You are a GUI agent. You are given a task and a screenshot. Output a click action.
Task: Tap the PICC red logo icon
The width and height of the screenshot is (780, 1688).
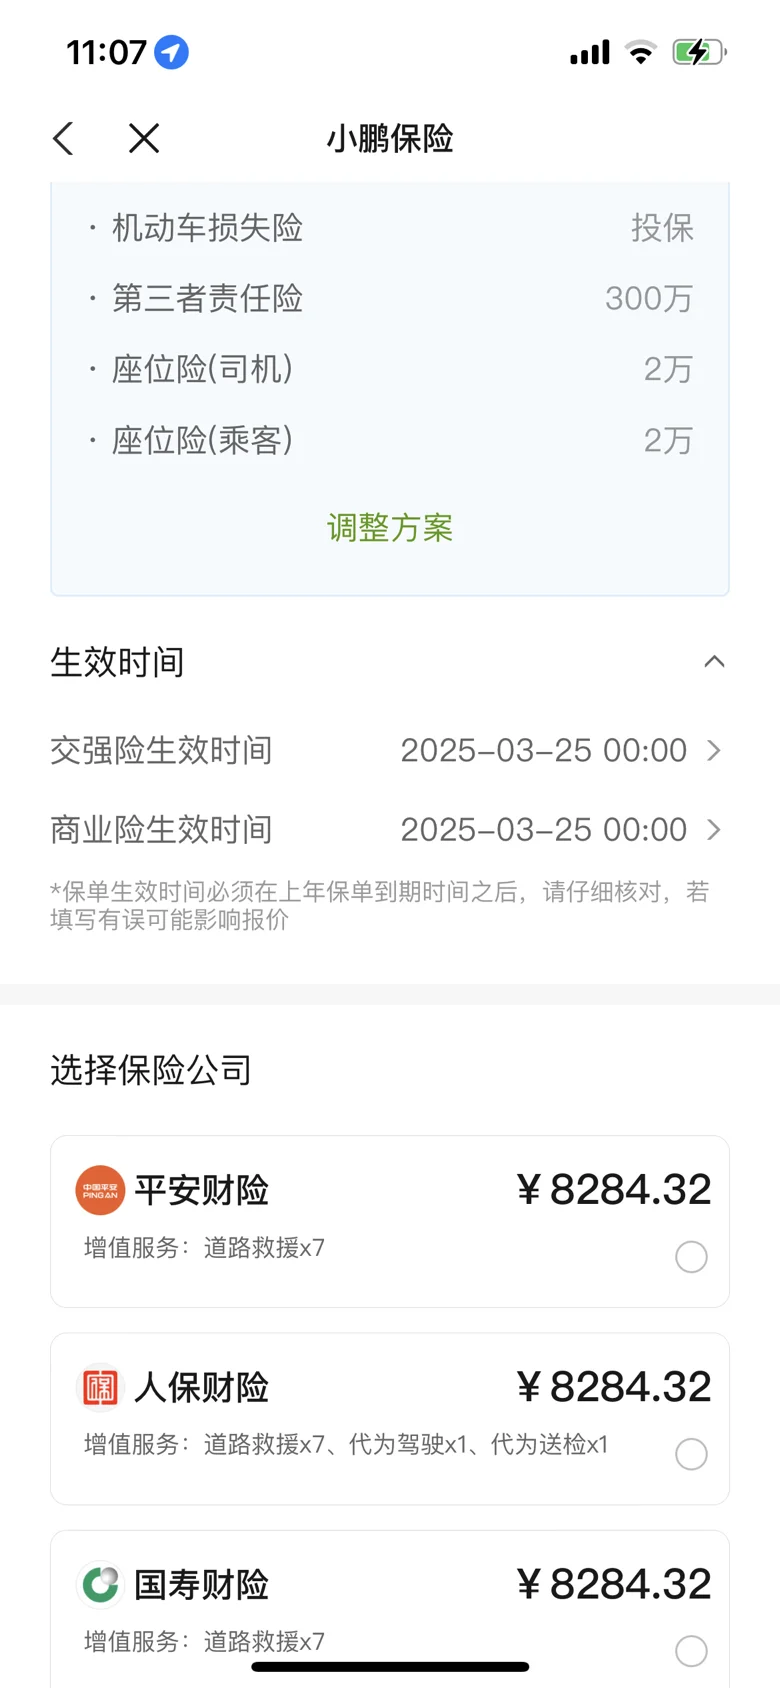click(100, 1387)
